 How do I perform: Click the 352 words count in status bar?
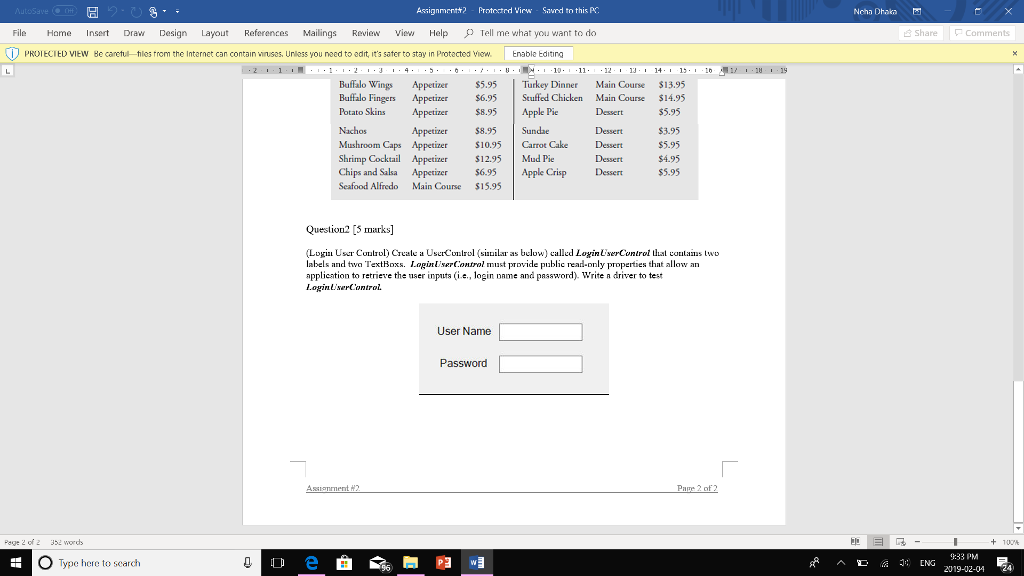click(67, 542)
